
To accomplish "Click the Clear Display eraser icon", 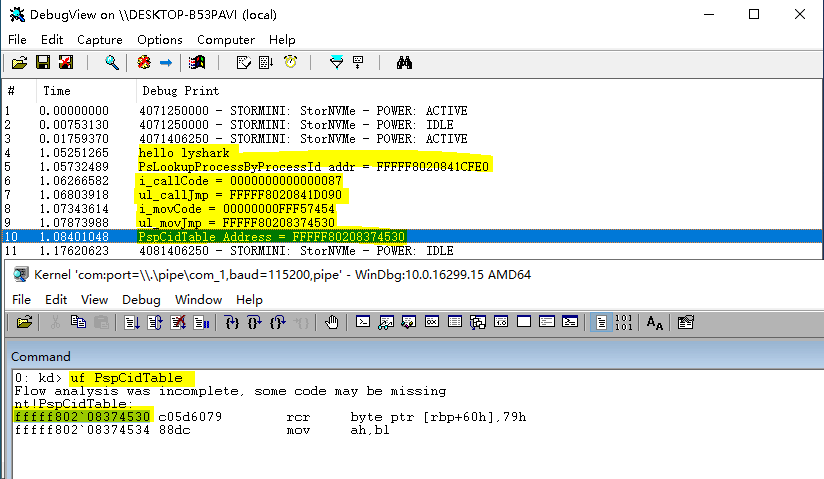I will pos(243,63).
